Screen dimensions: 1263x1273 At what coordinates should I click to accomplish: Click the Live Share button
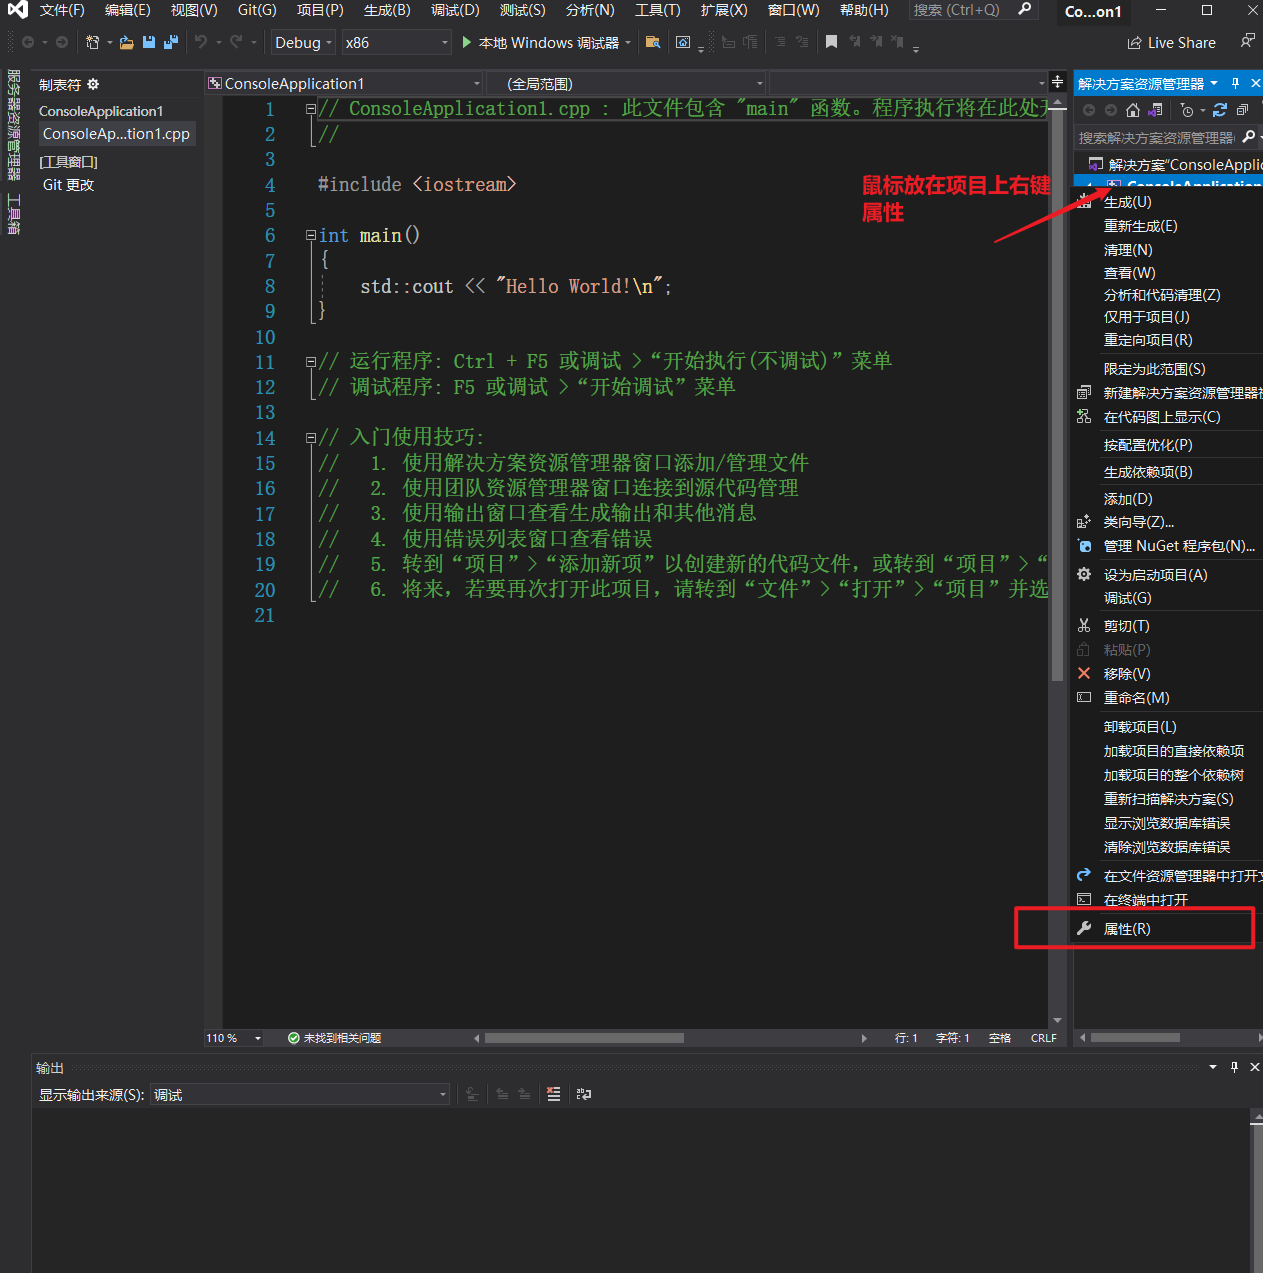[1171, 43]
